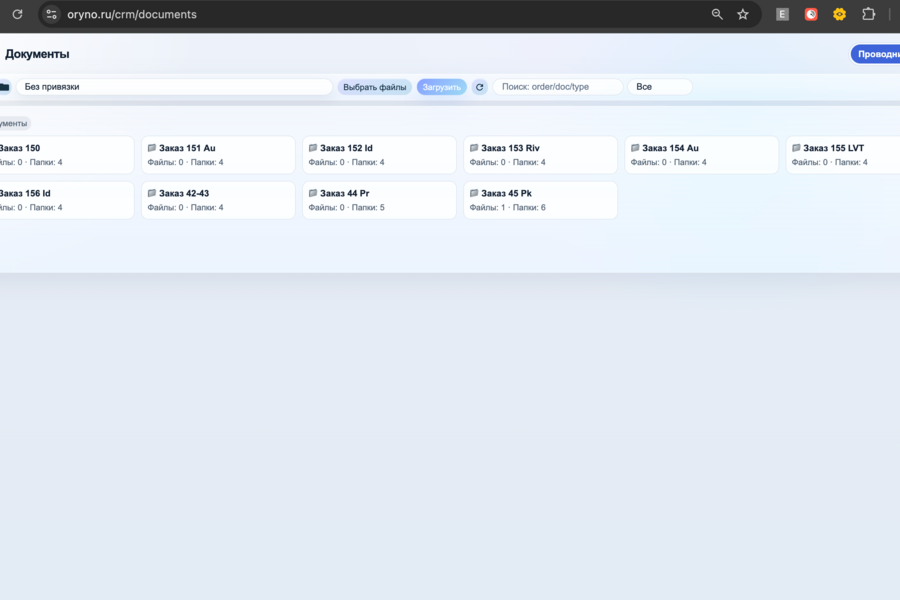Viewport: 900px width, 600px height.
Task: Refresh the documents list with the reload icon
Action: coord(479,87)
